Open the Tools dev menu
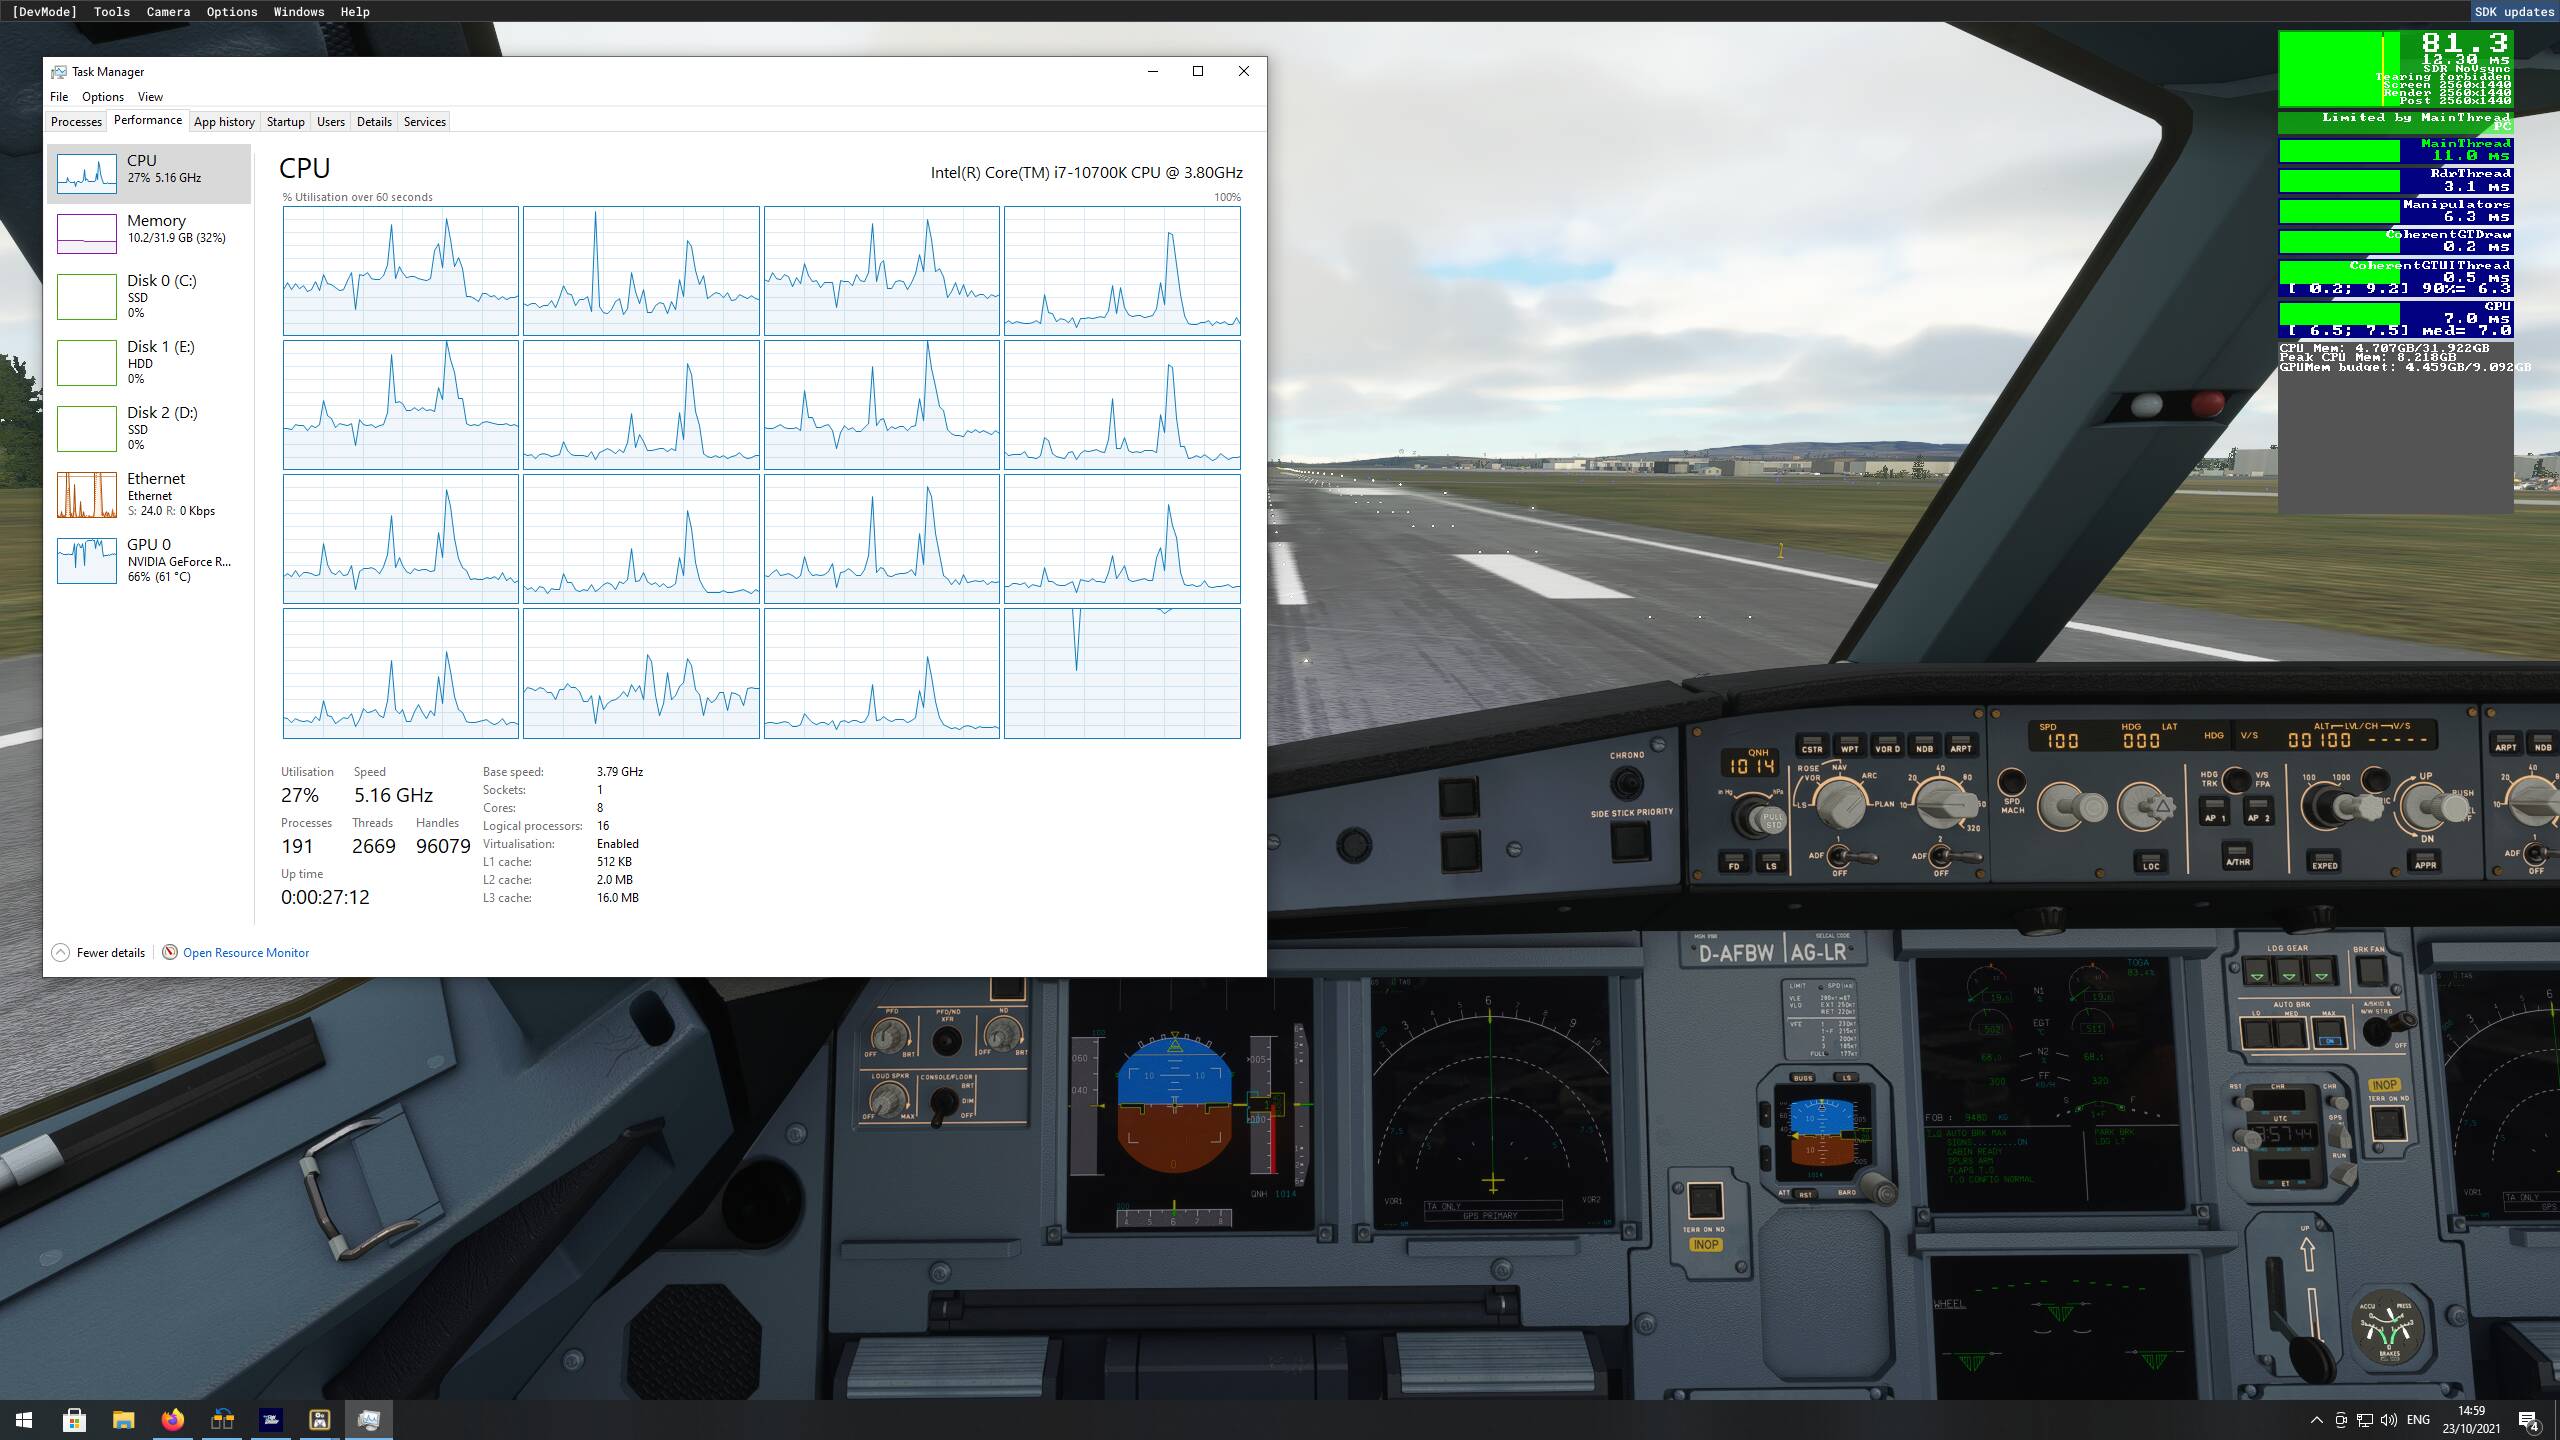2560x1440 pixels. tap(111, 12)
